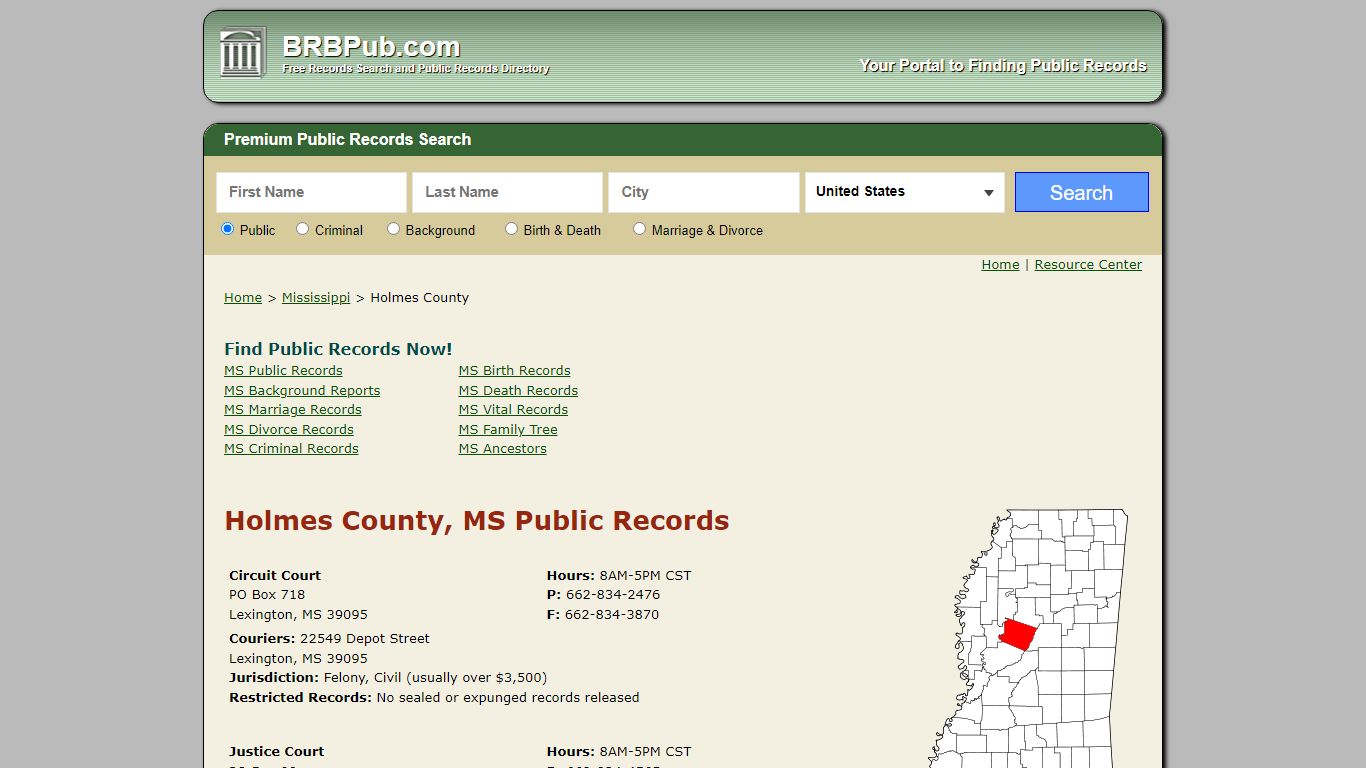Open MS Death Records link

(x=518, y=391)
